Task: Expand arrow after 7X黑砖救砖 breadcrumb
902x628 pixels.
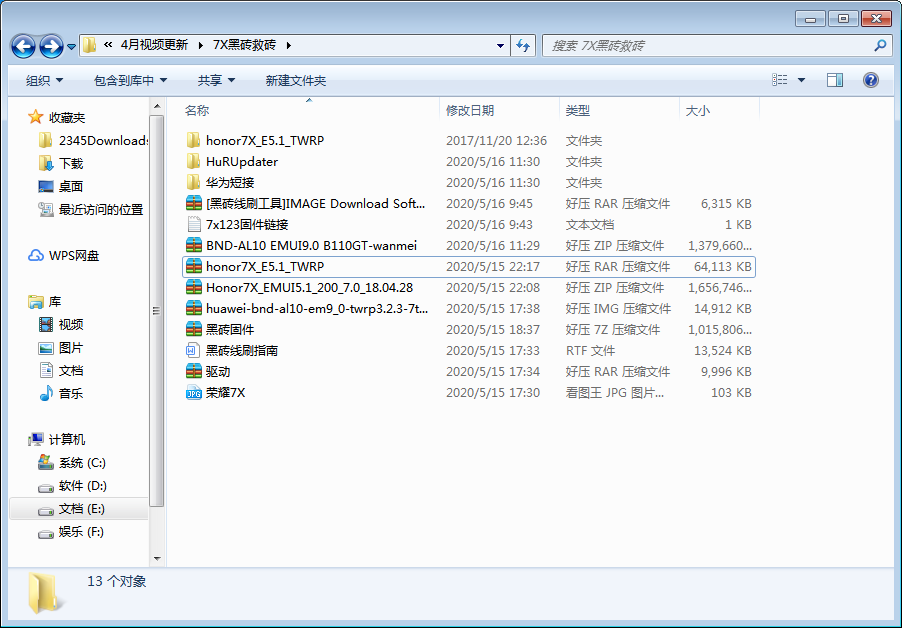Action: tap(288, 45)
